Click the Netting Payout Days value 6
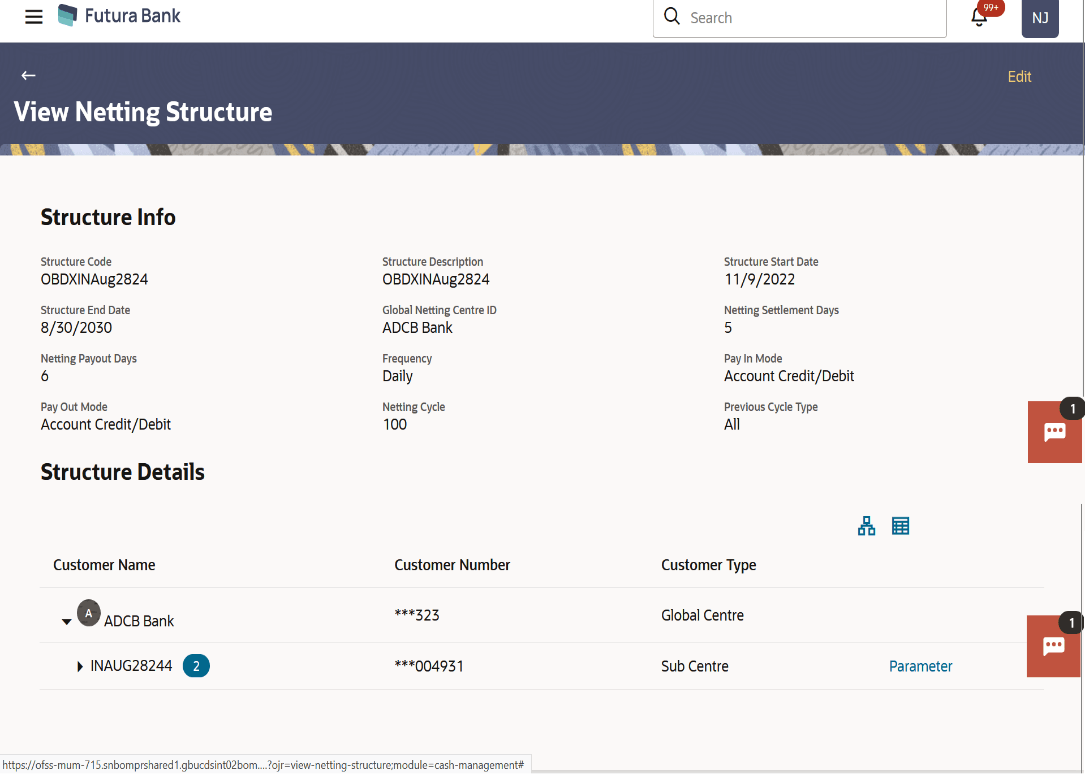Image resolution: width=1085 pixels, height=776 pixels. [x=44, y=376]
